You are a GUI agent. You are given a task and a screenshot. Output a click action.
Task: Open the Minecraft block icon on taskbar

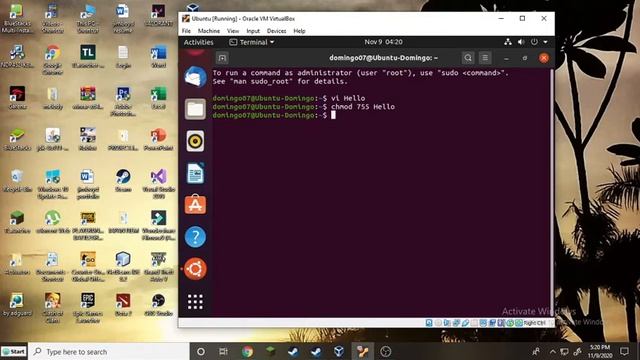coord(270,351)
